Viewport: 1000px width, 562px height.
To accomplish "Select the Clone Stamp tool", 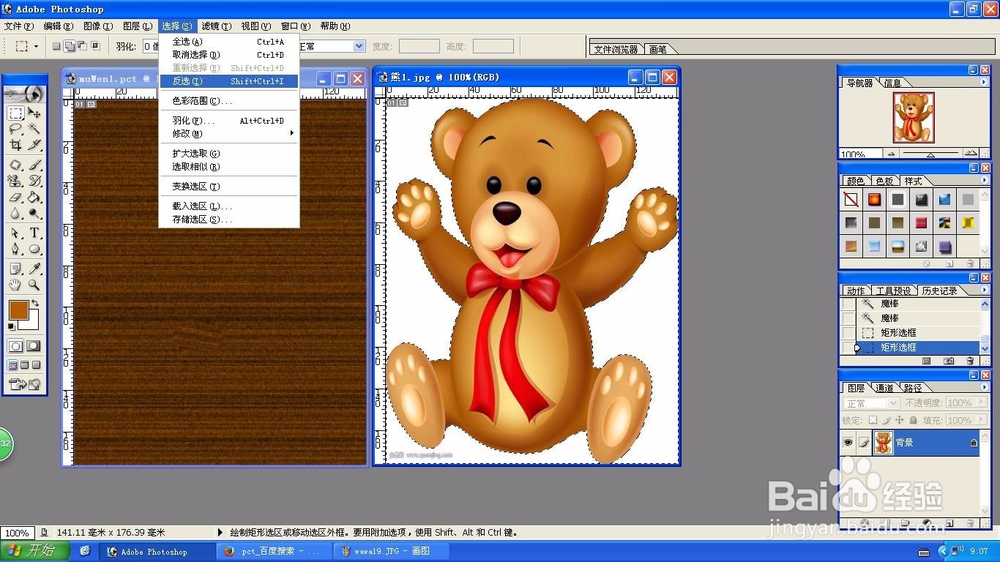I will [16, 181].
